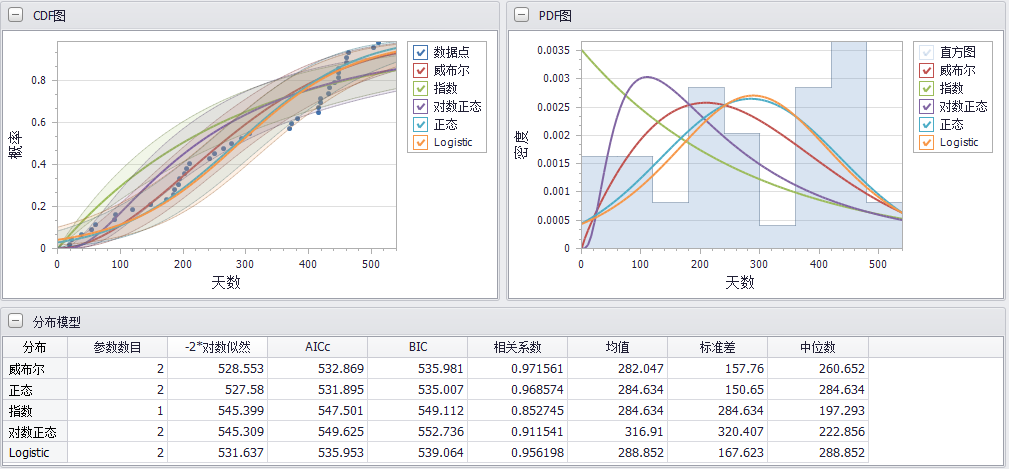
Task: Collapse the 分布模型 panel
Action: pos(15,321)
